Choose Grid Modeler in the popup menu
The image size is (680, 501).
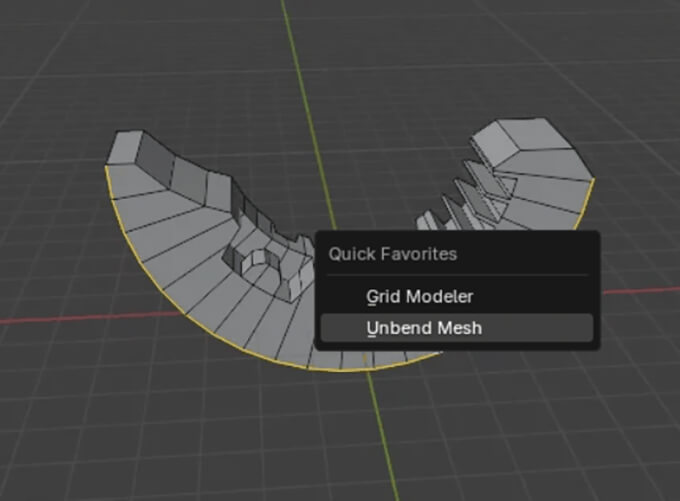pyautogui.click(x=419, y=297)
